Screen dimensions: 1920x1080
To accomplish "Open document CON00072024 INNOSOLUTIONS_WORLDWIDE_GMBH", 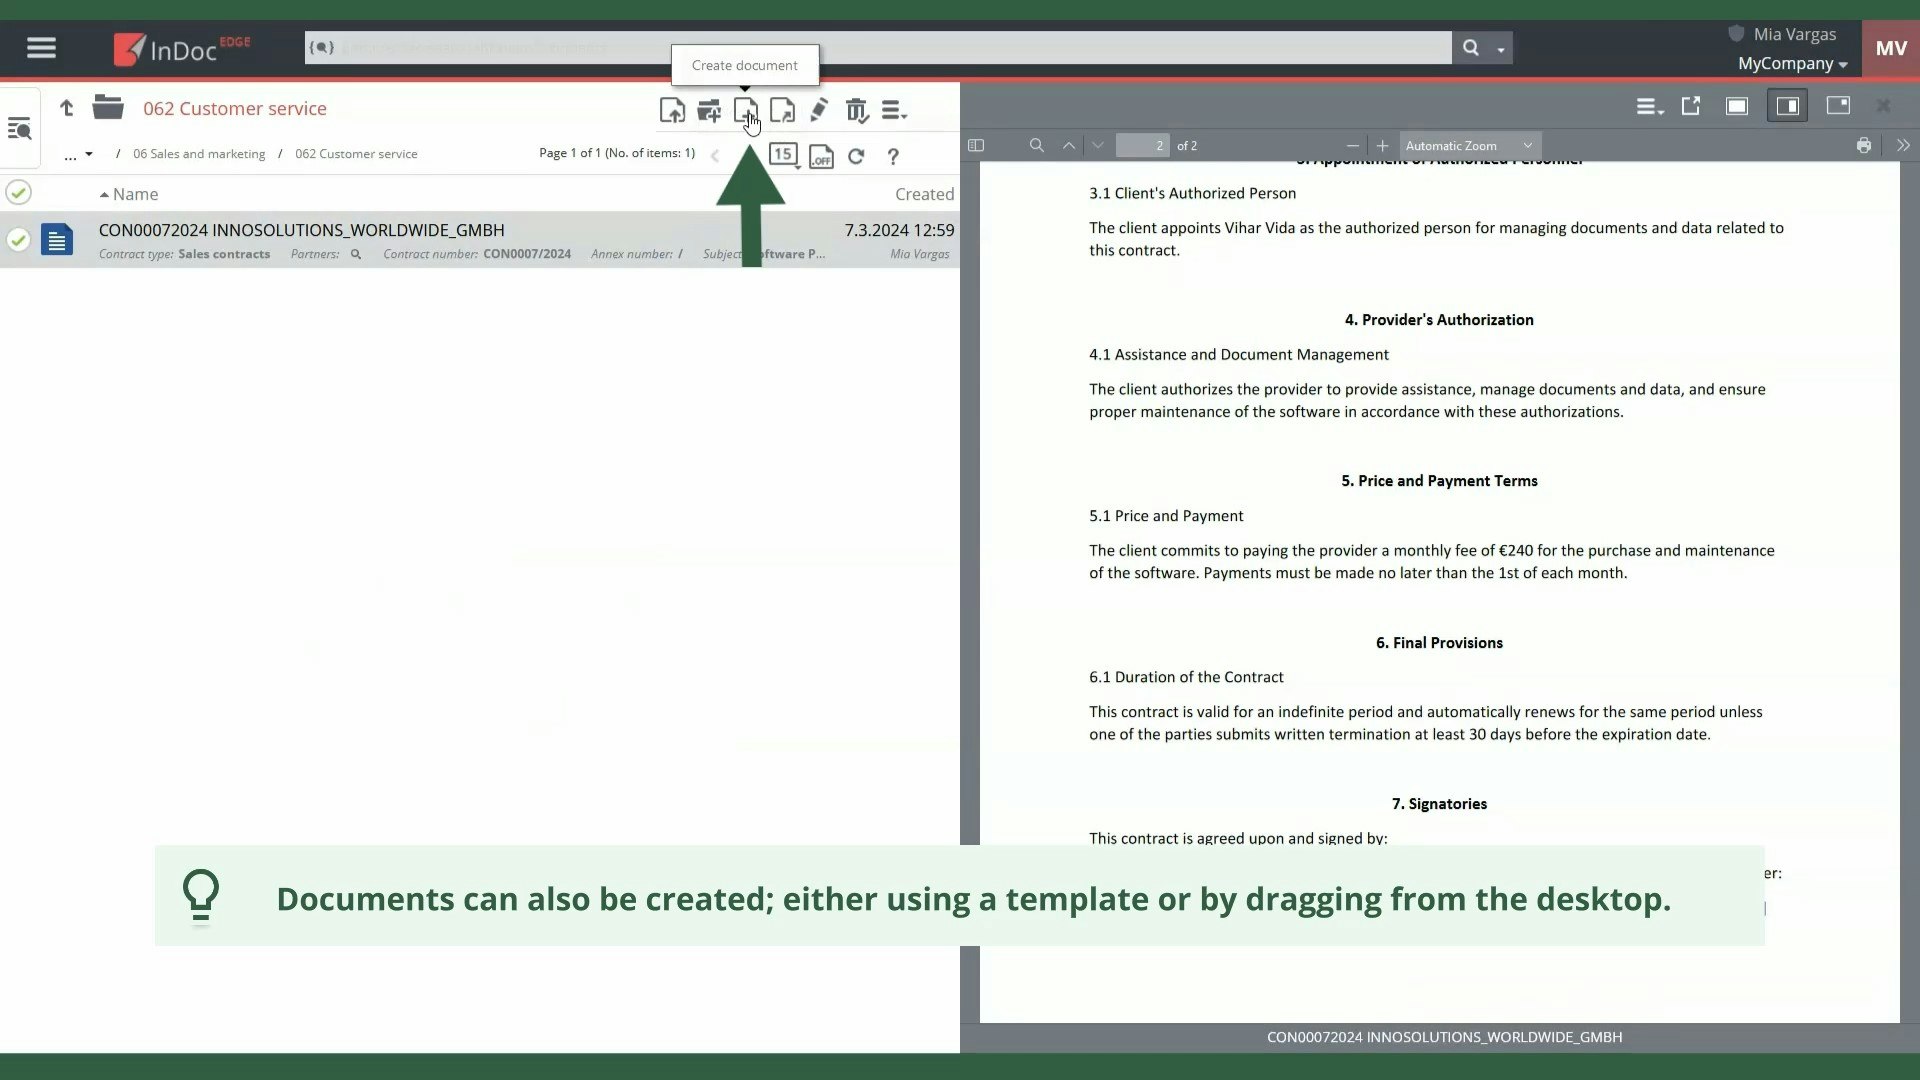I will tap(301, 229).
